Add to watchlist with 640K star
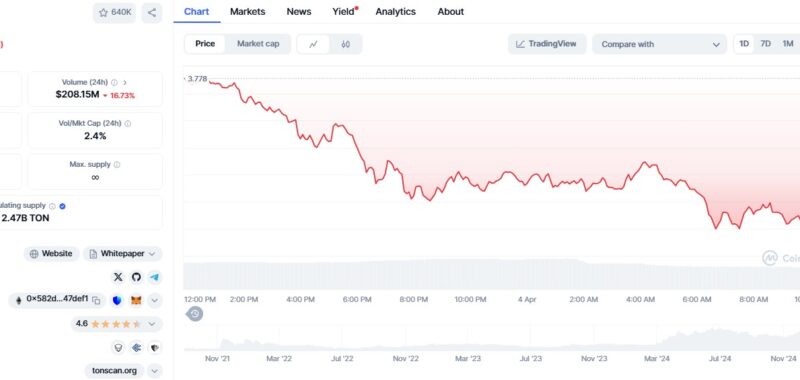 pos(115,13)
